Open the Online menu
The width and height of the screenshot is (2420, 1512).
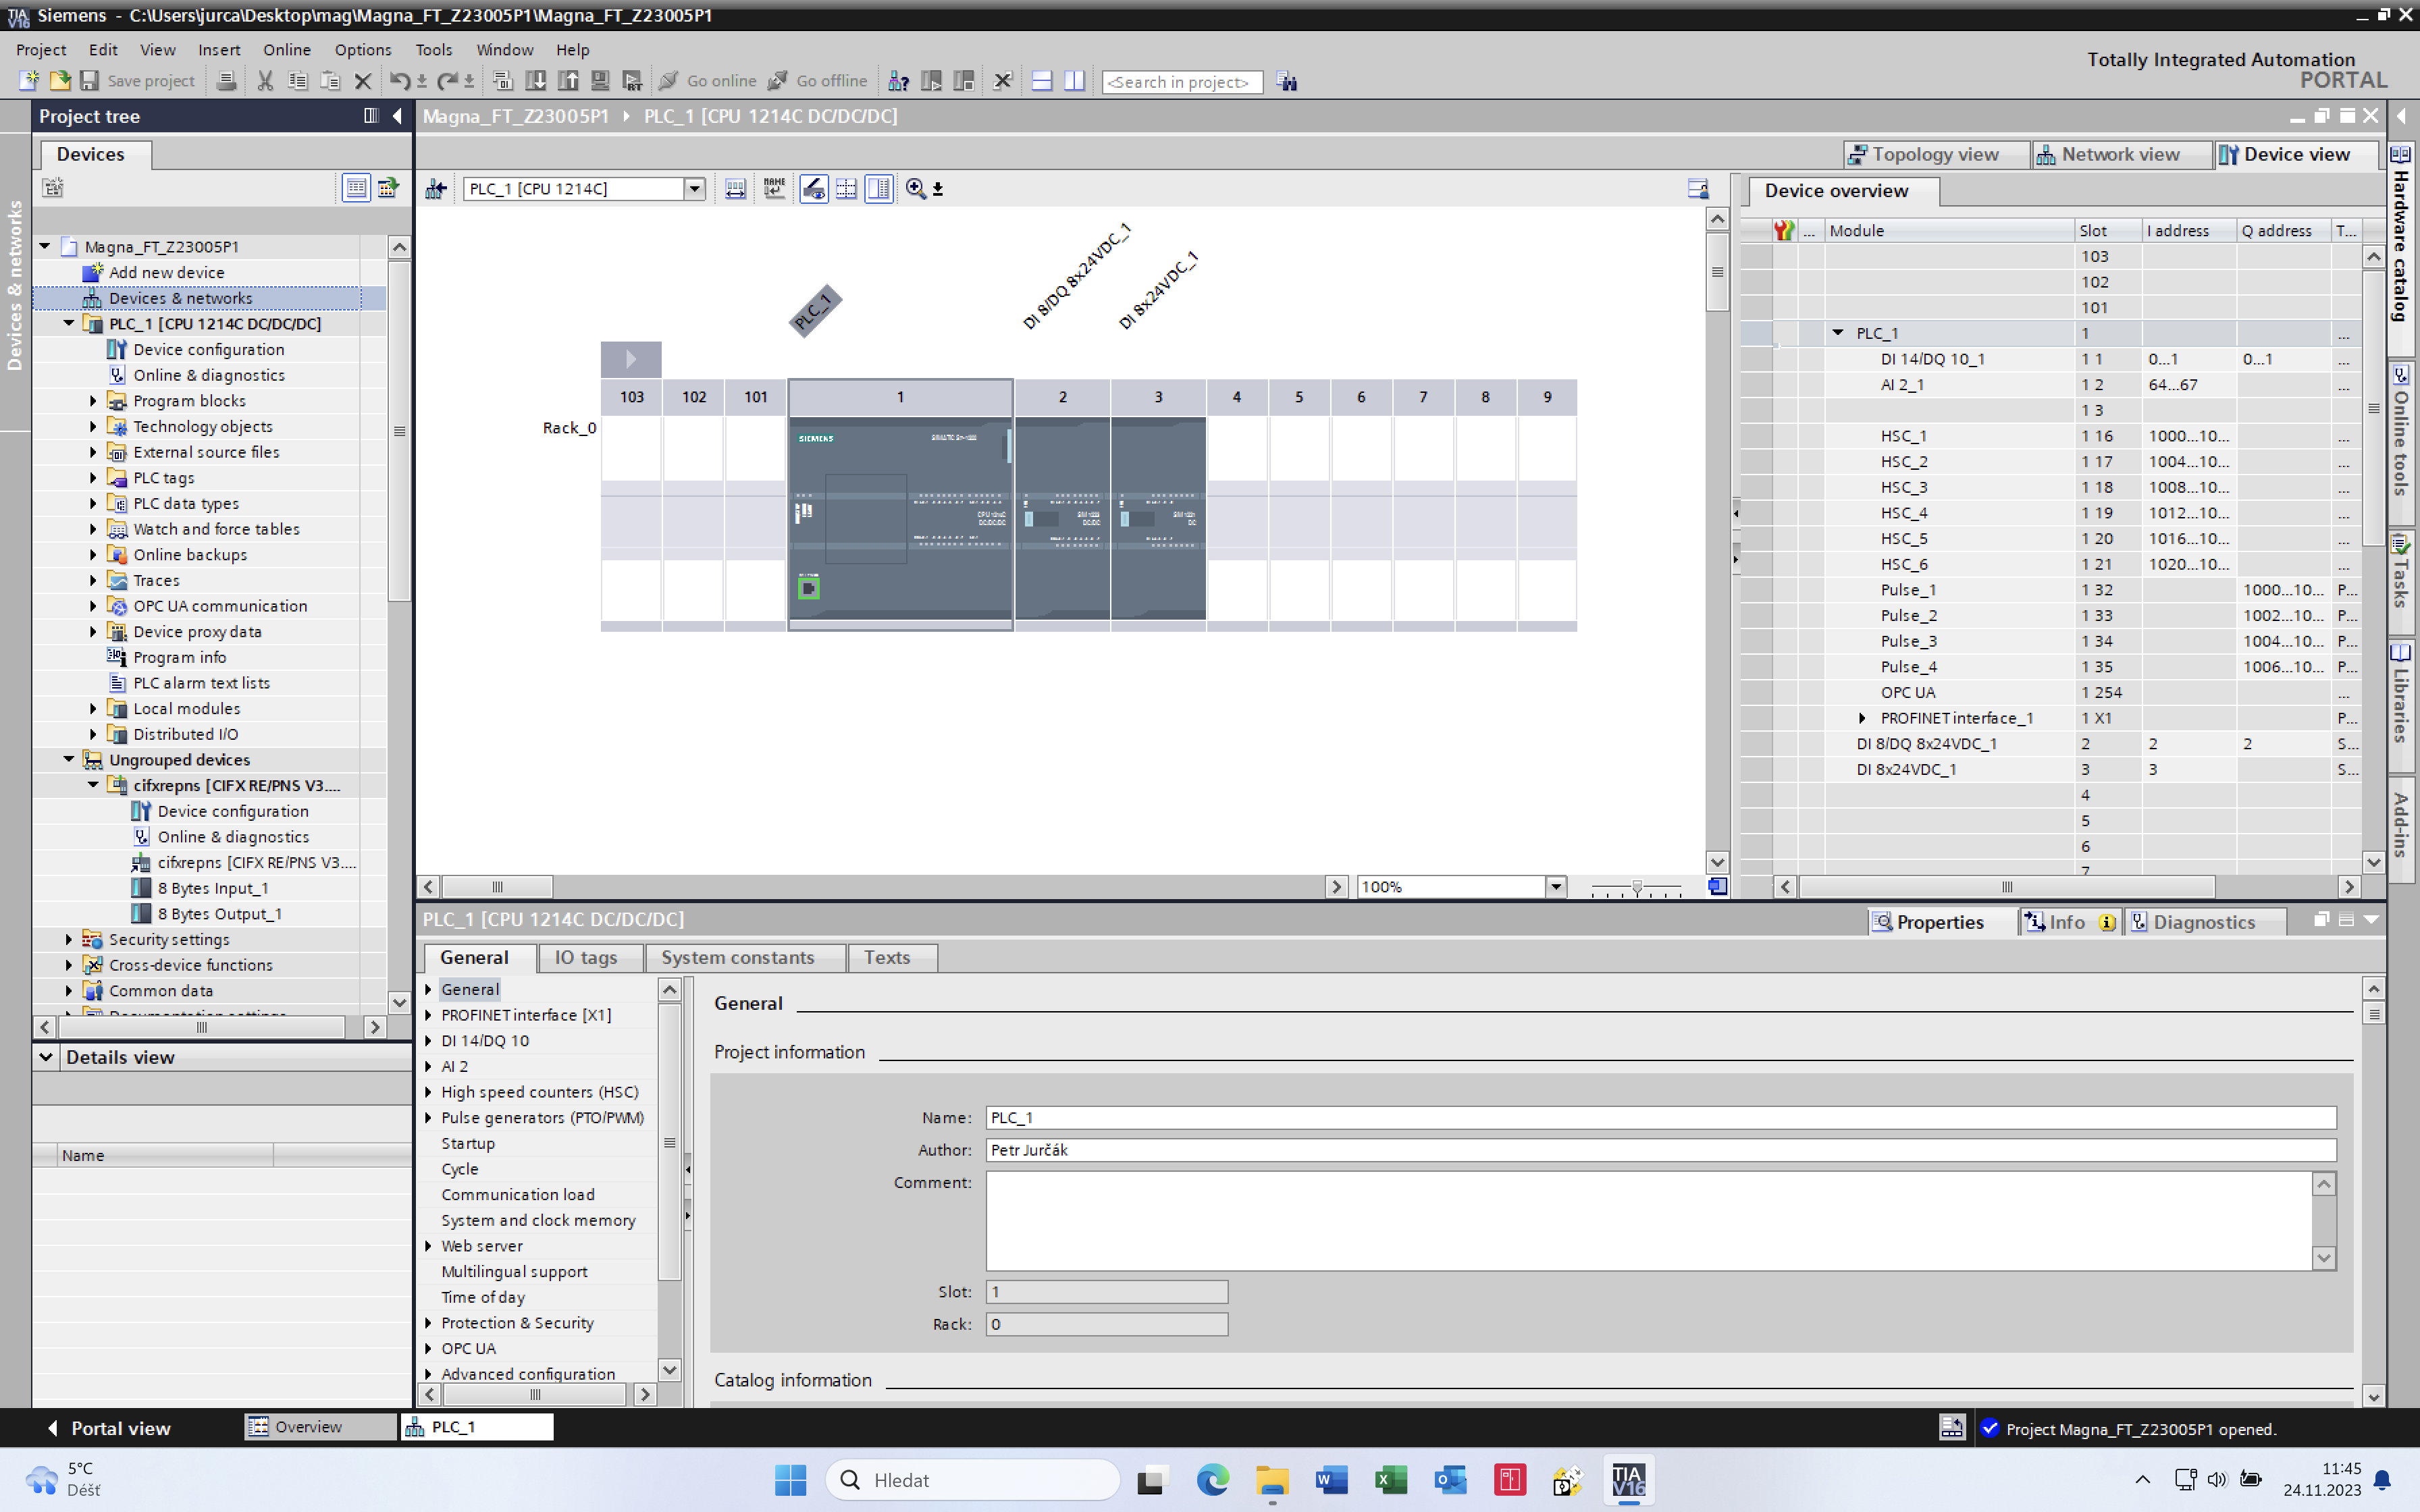click(x=287, y=49)
